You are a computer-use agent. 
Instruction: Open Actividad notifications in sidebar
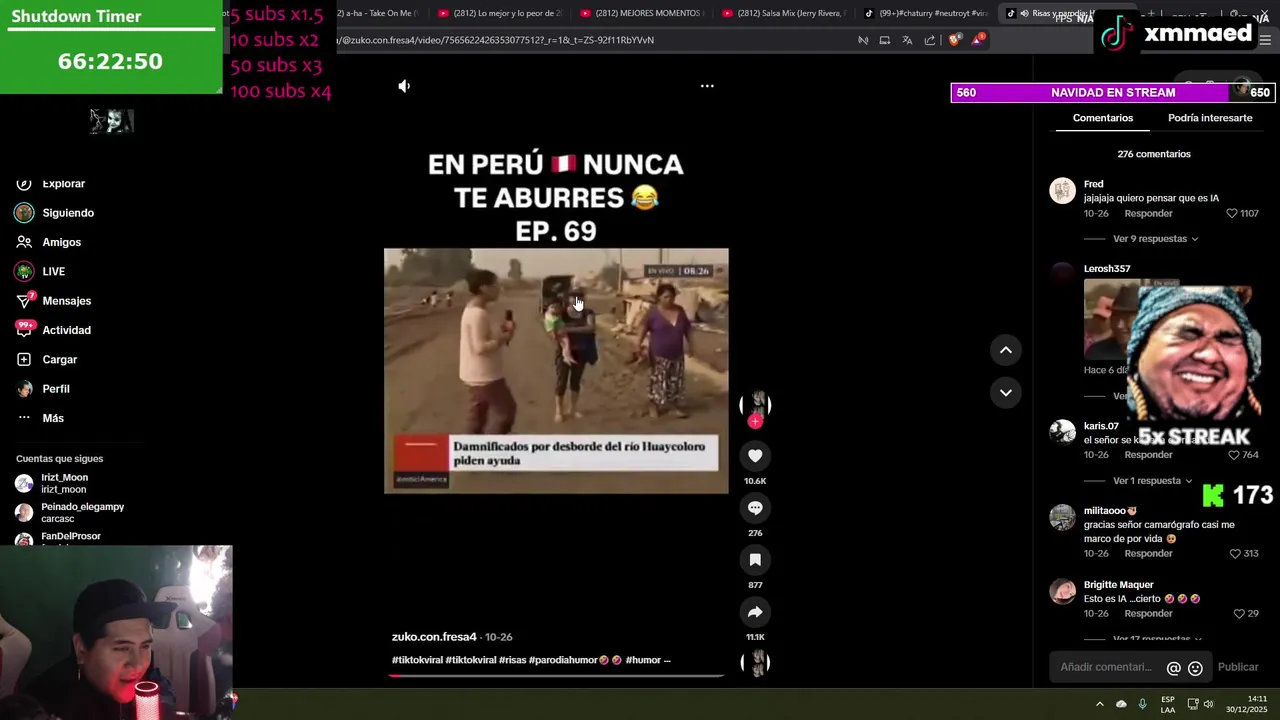tap(53, 330)
